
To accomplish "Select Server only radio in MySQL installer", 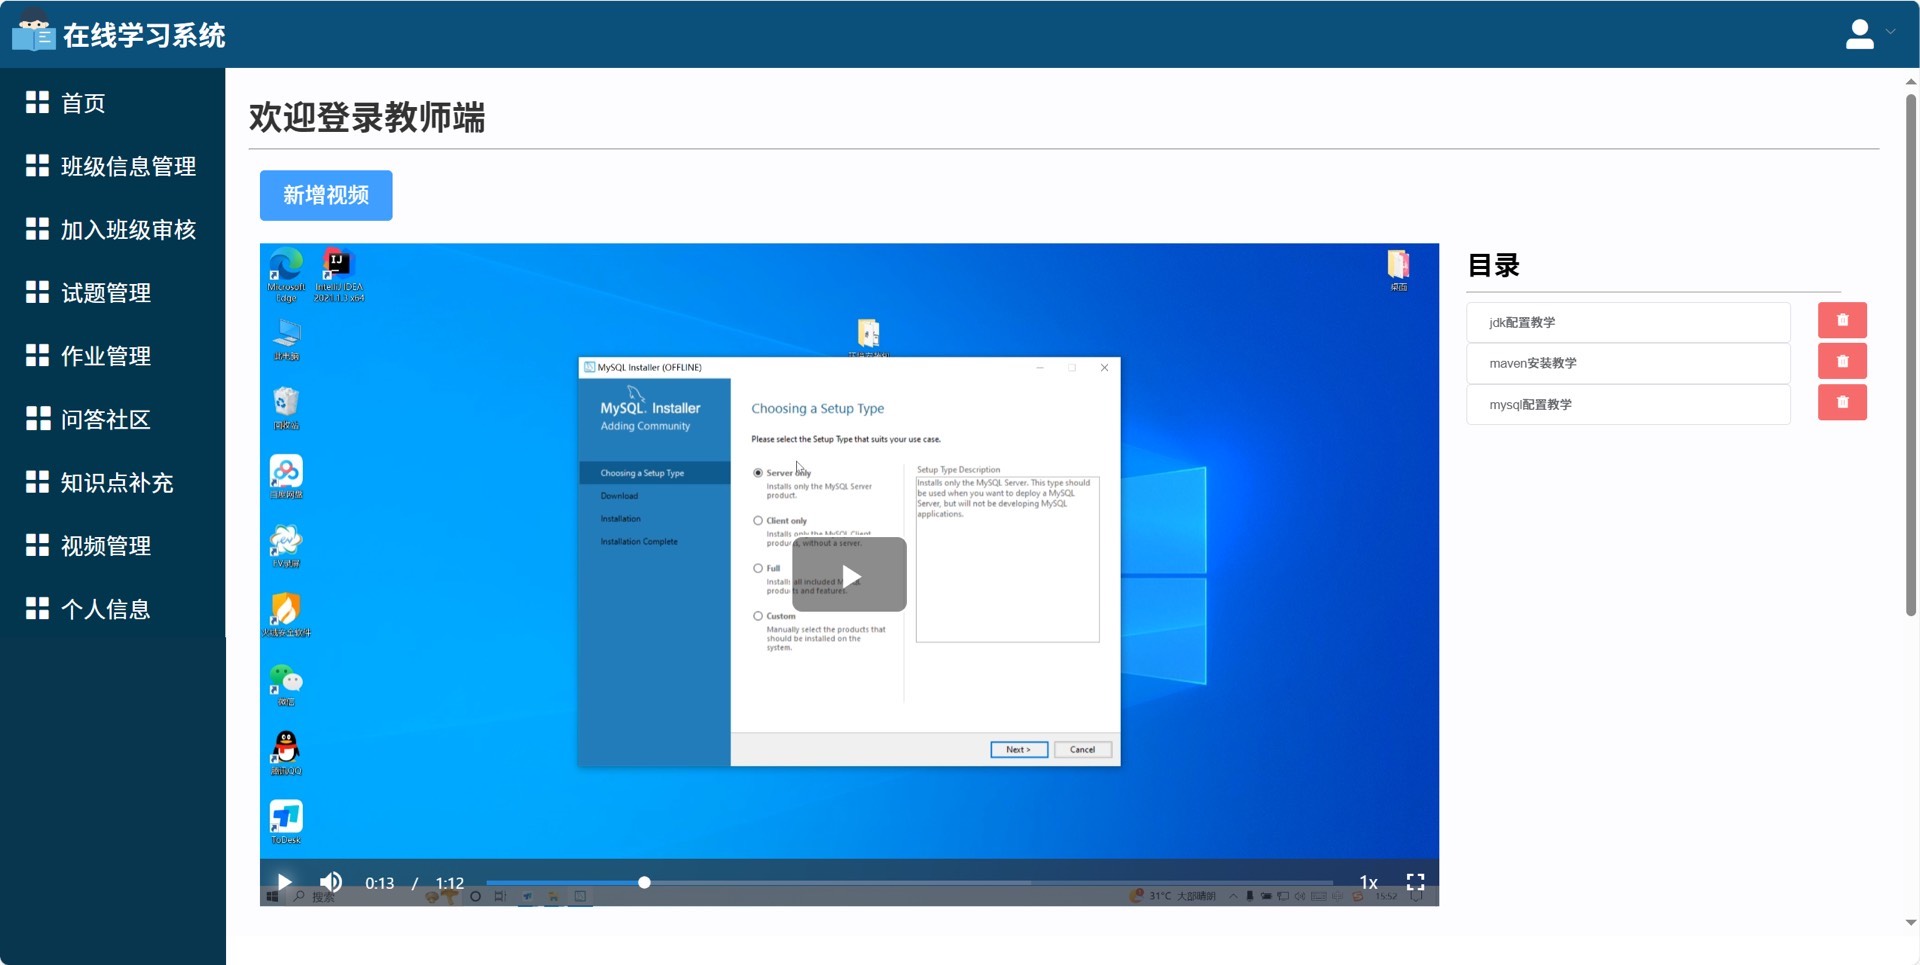I will 758,473.
